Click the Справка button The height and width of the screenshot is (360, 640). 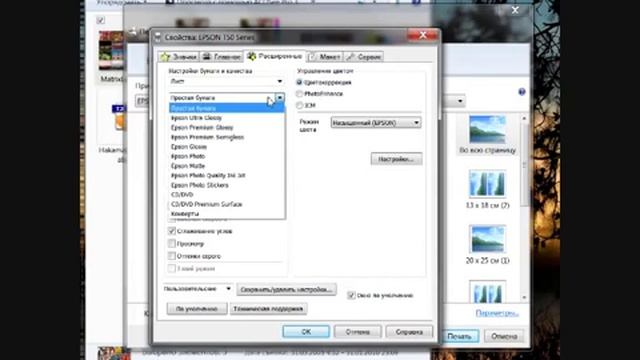tap(409, 332)
